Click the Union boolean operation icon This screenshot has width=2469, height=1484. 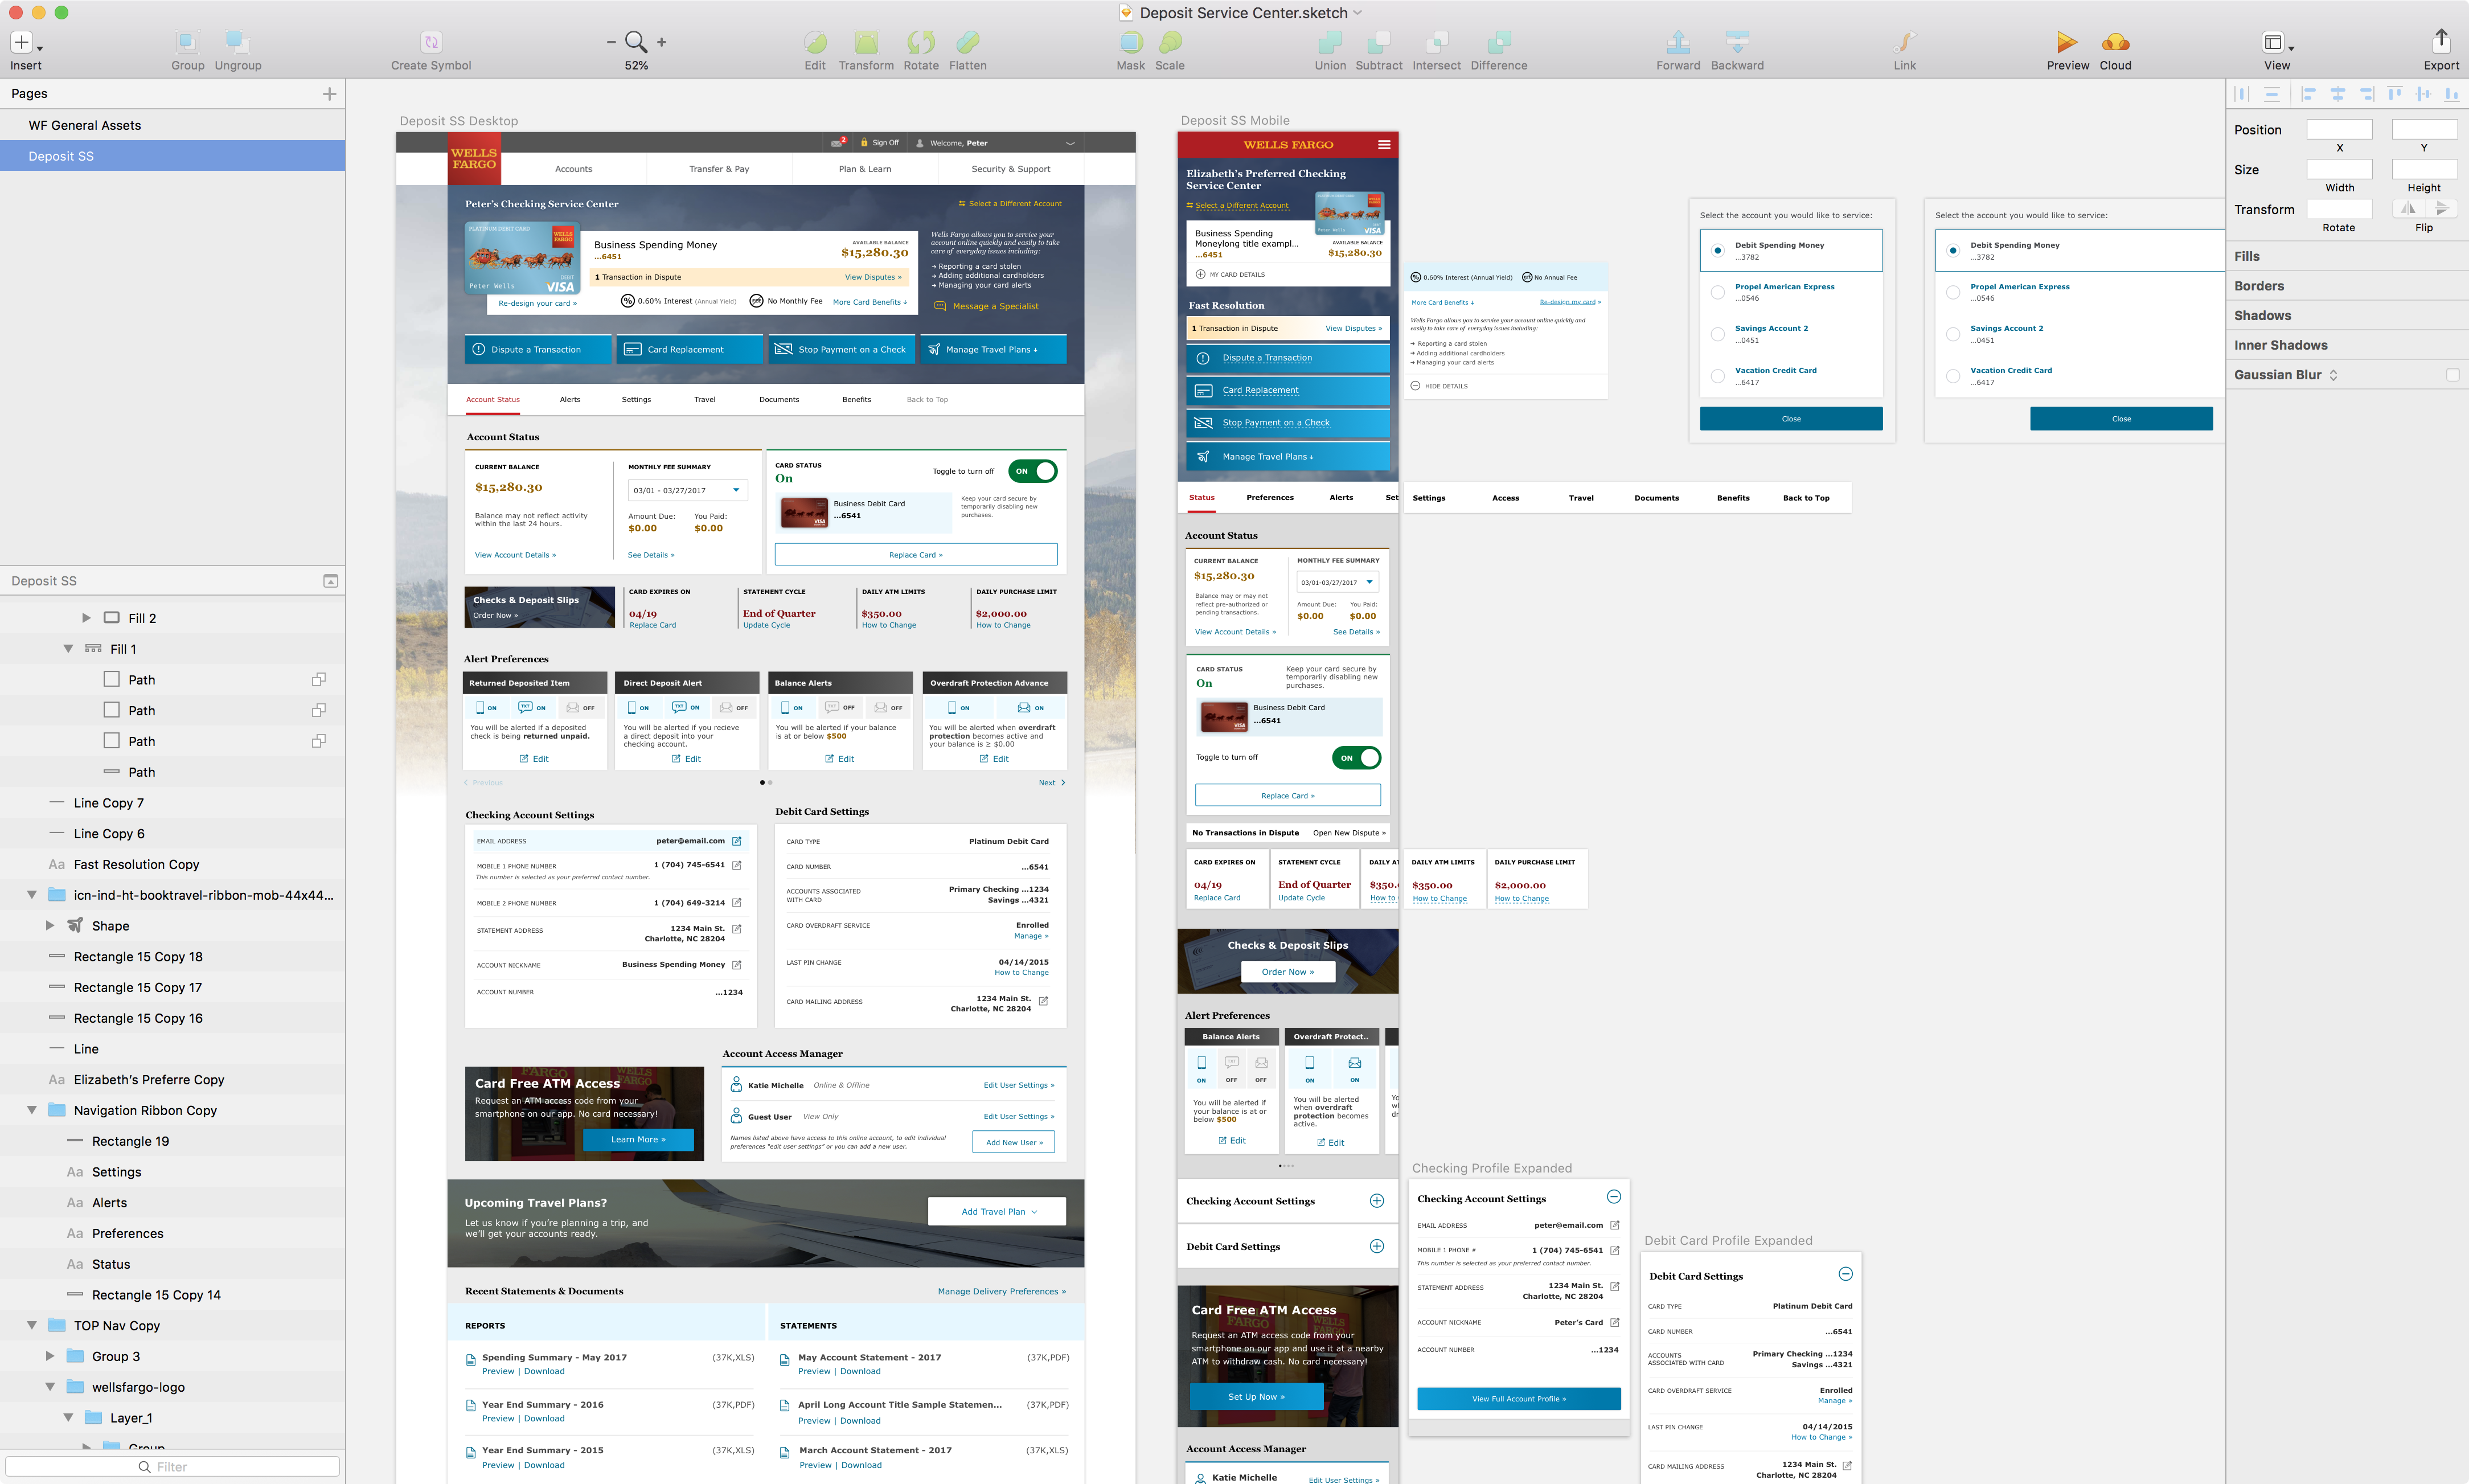pos(1329,43)
